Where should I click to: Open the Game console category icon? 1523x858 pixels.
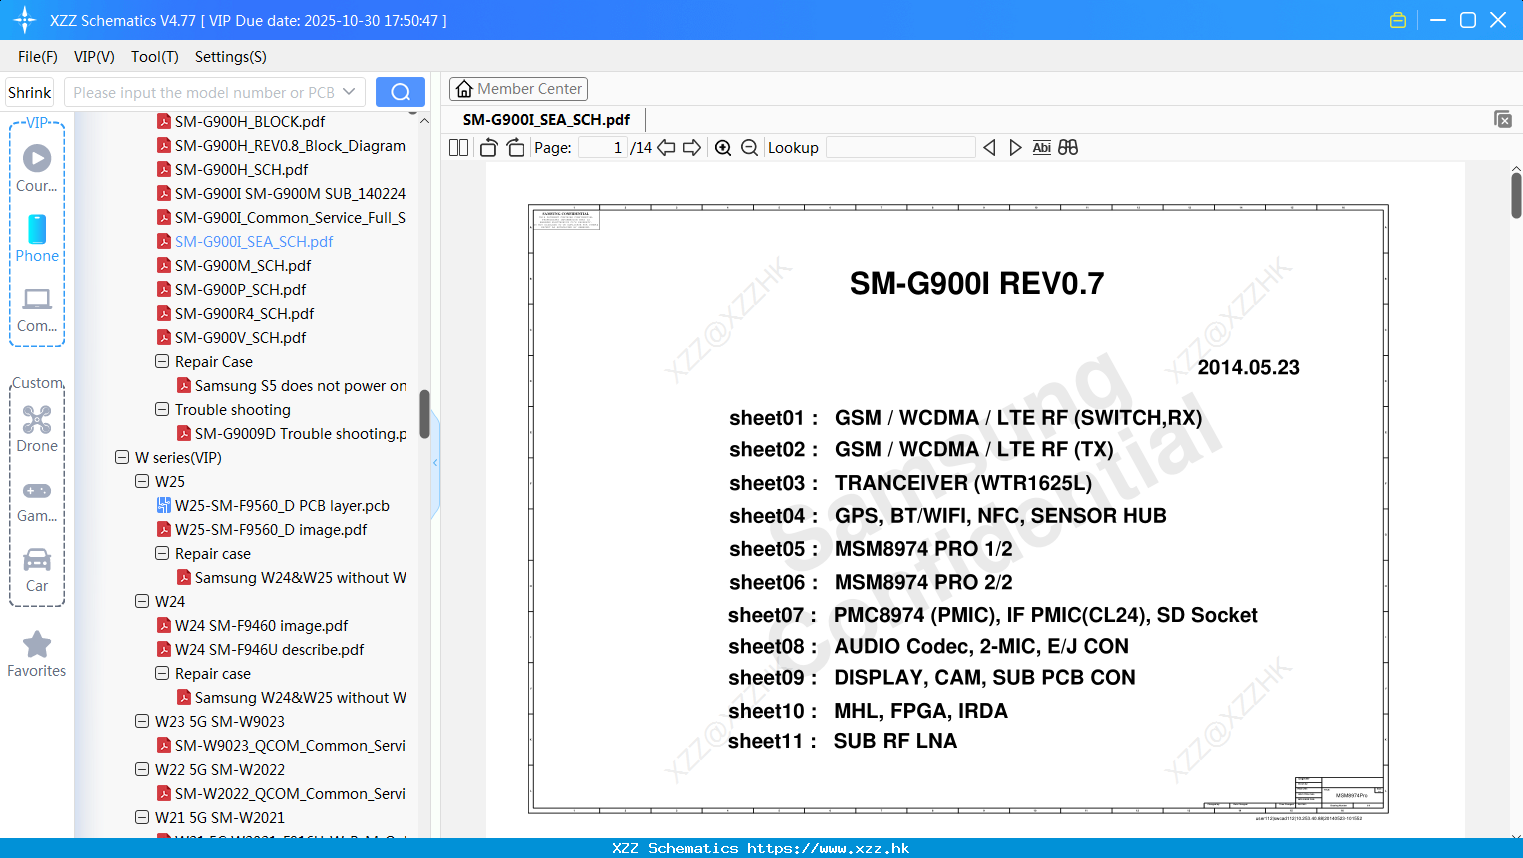tap(37, 490)
